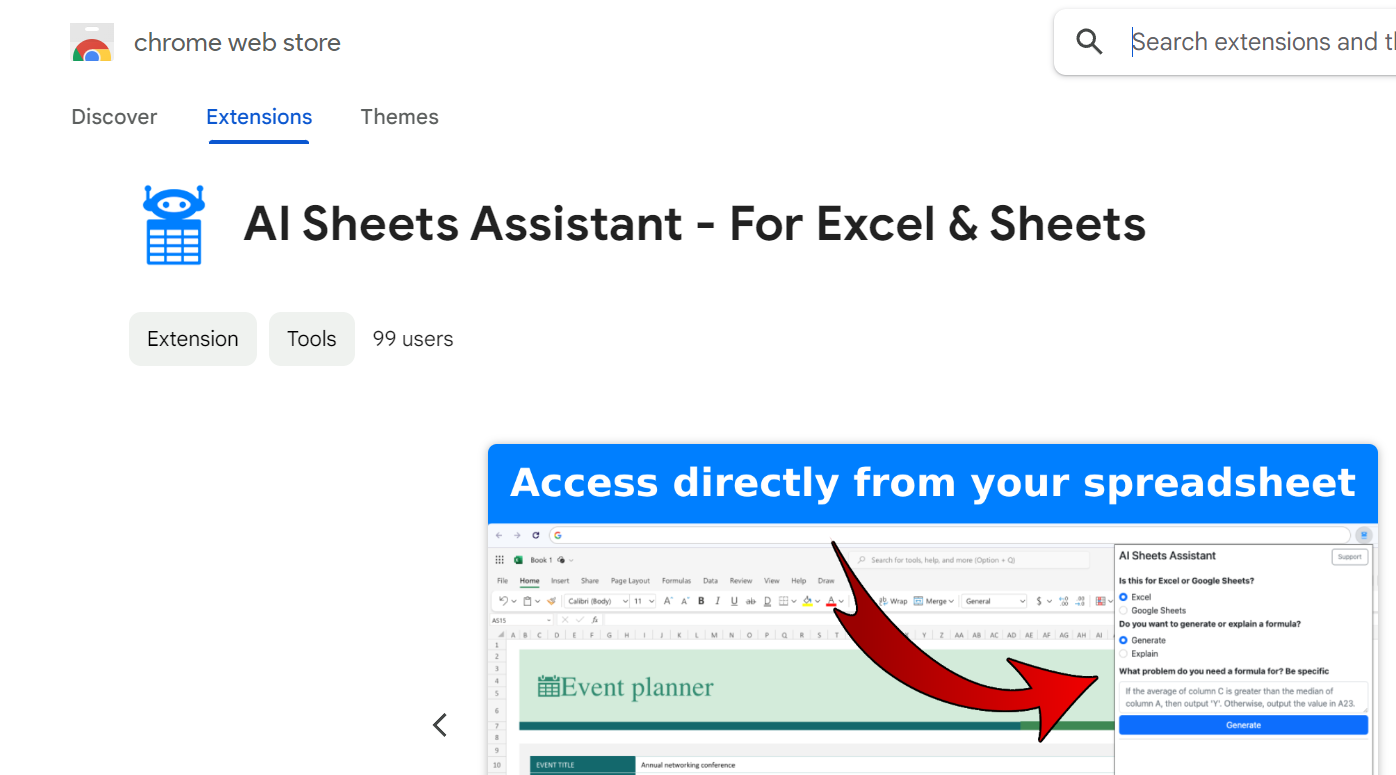Click the Chrome Web Store logo
The height and width of the screenshot is (775, 1396).
(91, 42)
